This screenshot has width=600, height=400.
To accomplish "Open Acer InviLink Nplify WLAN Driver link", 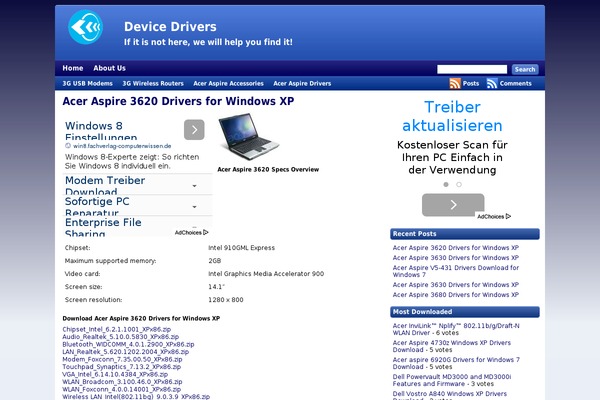I will coord(456,329).
